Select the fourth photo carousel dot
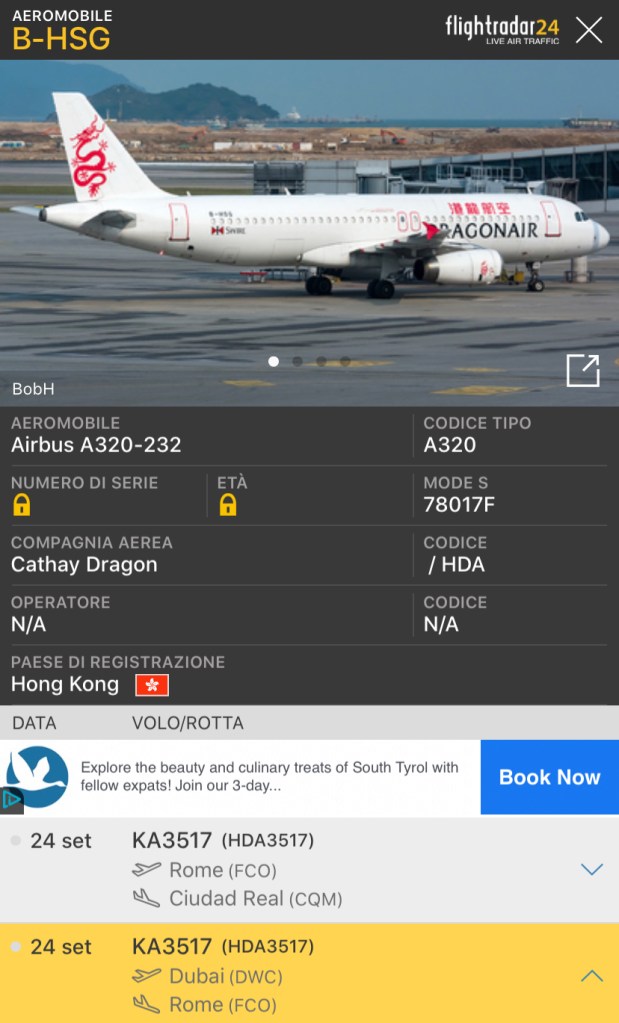The width and height of the screenshot is (619, 1023). pyautogui.click(x=345, y=361)
